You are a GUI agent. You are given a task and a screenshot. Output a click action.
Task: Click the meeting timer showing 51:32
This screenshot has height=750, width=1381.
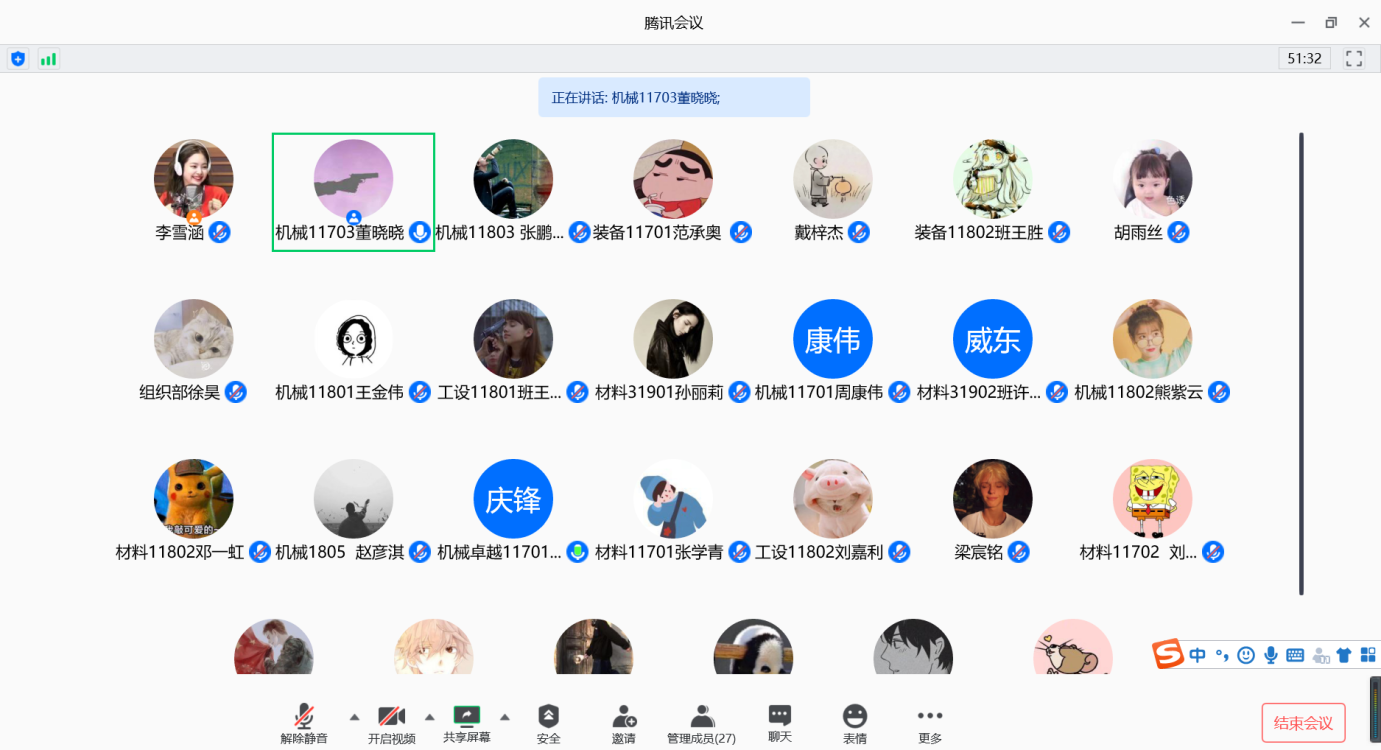1304,59
